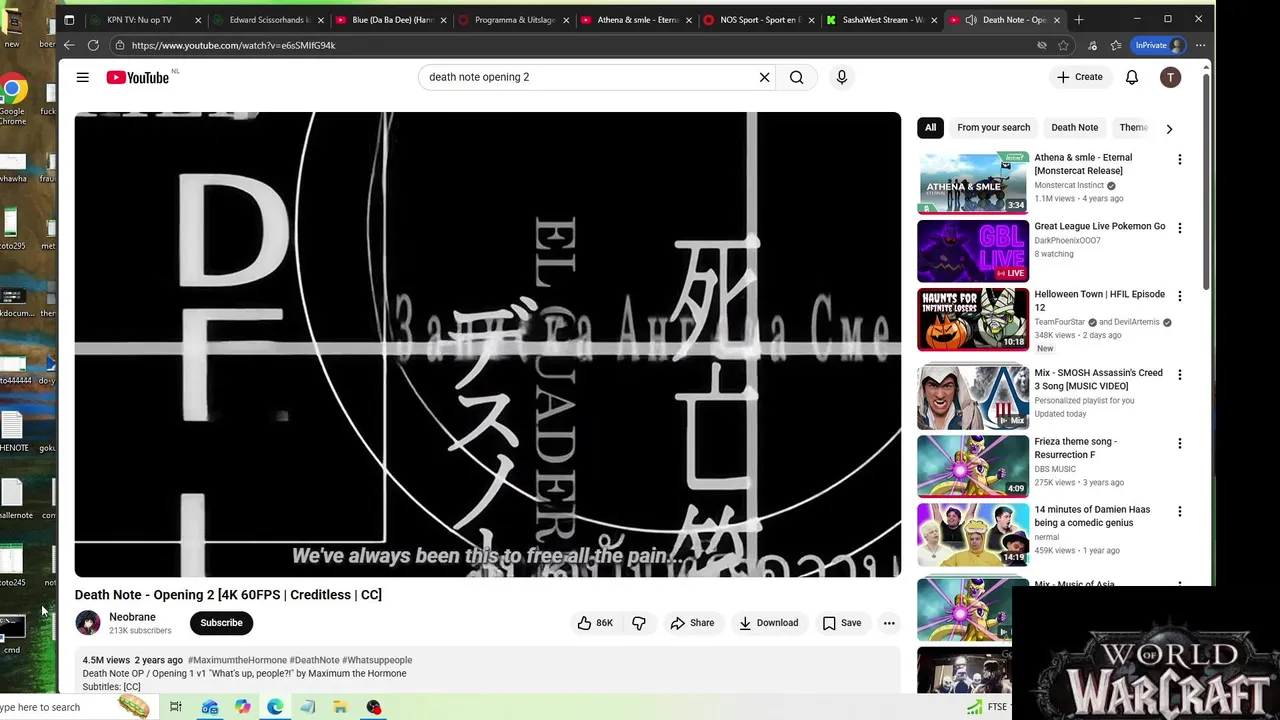Screen dimensions: 1280x720
Task: Open the InPrivate profile button
Action: click(1159, 45)
